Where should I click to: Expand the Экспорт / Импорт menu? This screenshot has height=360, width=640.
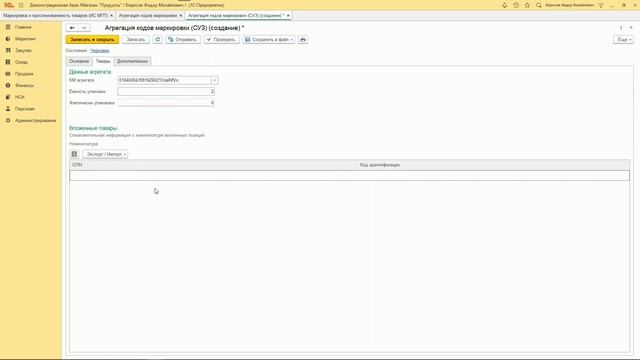coord(105,154)
